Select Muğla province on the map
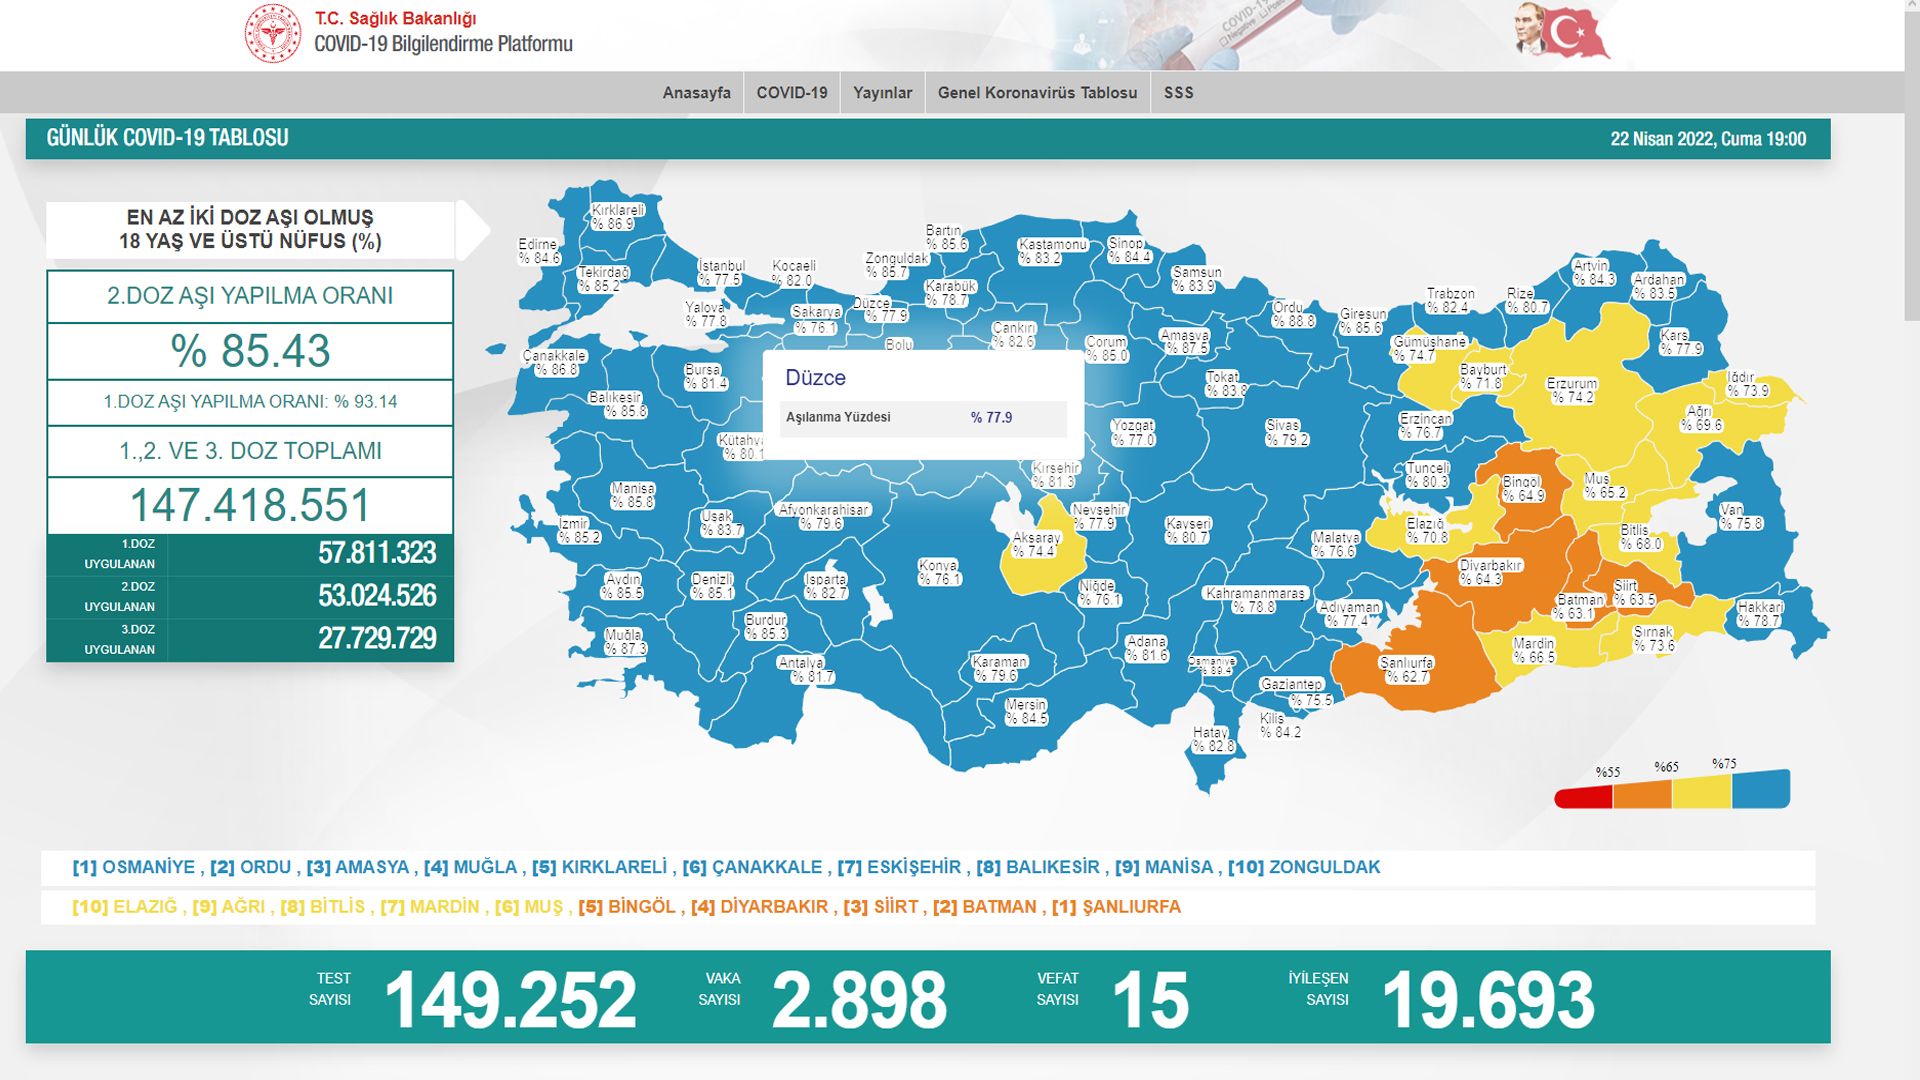1920x1080 pixels. [625, 642]
